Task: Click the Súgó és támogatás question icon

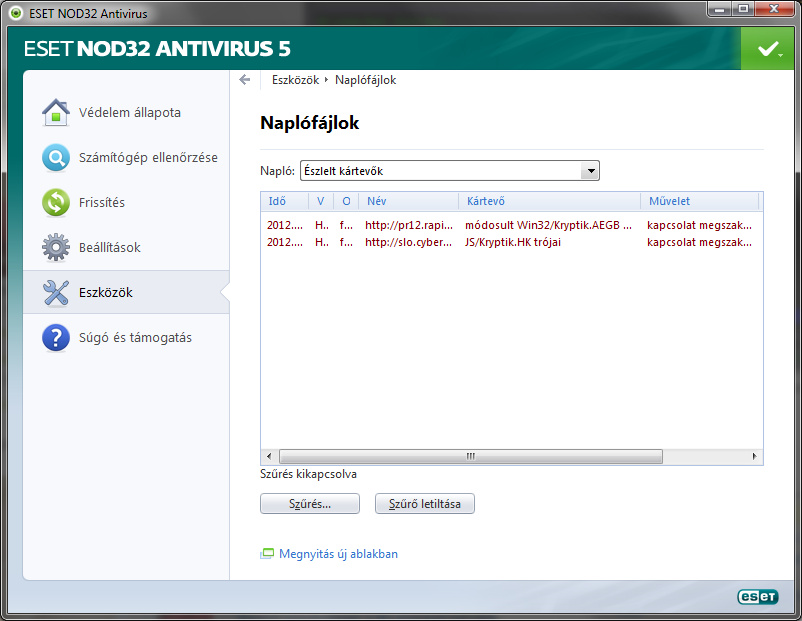Action: coord(56,338)
